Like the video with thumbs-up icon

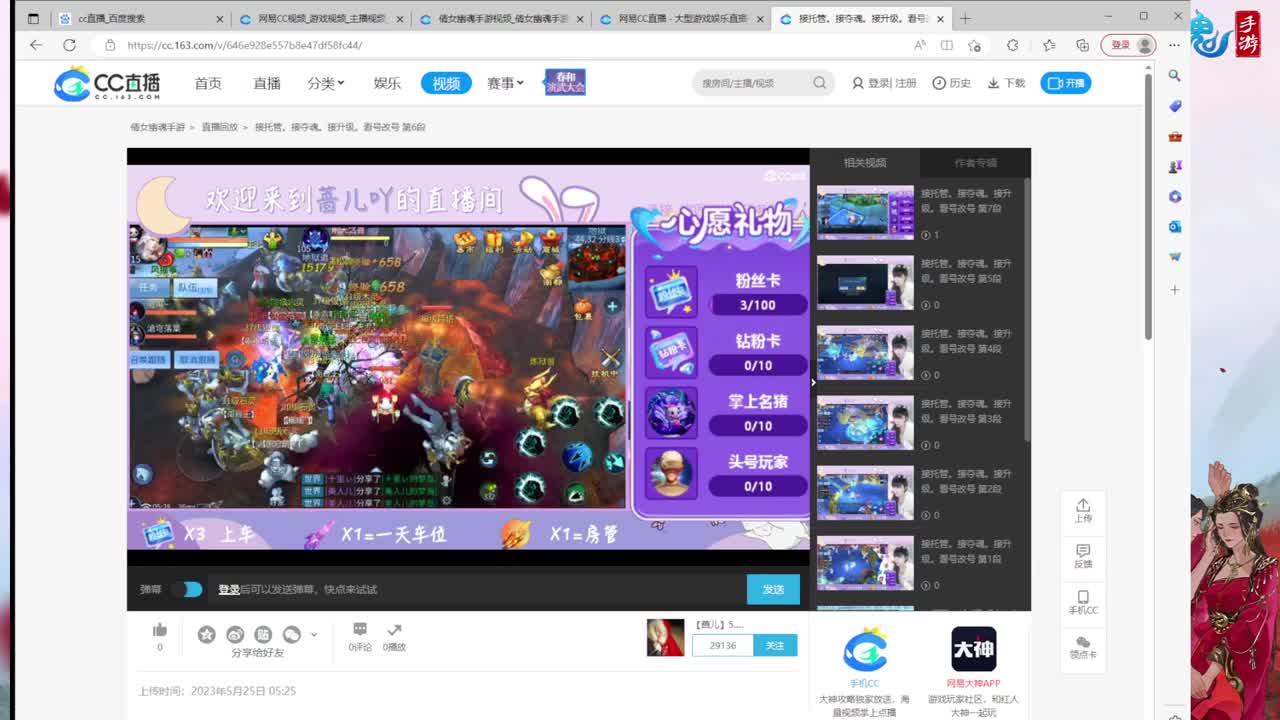click(160, 630)
